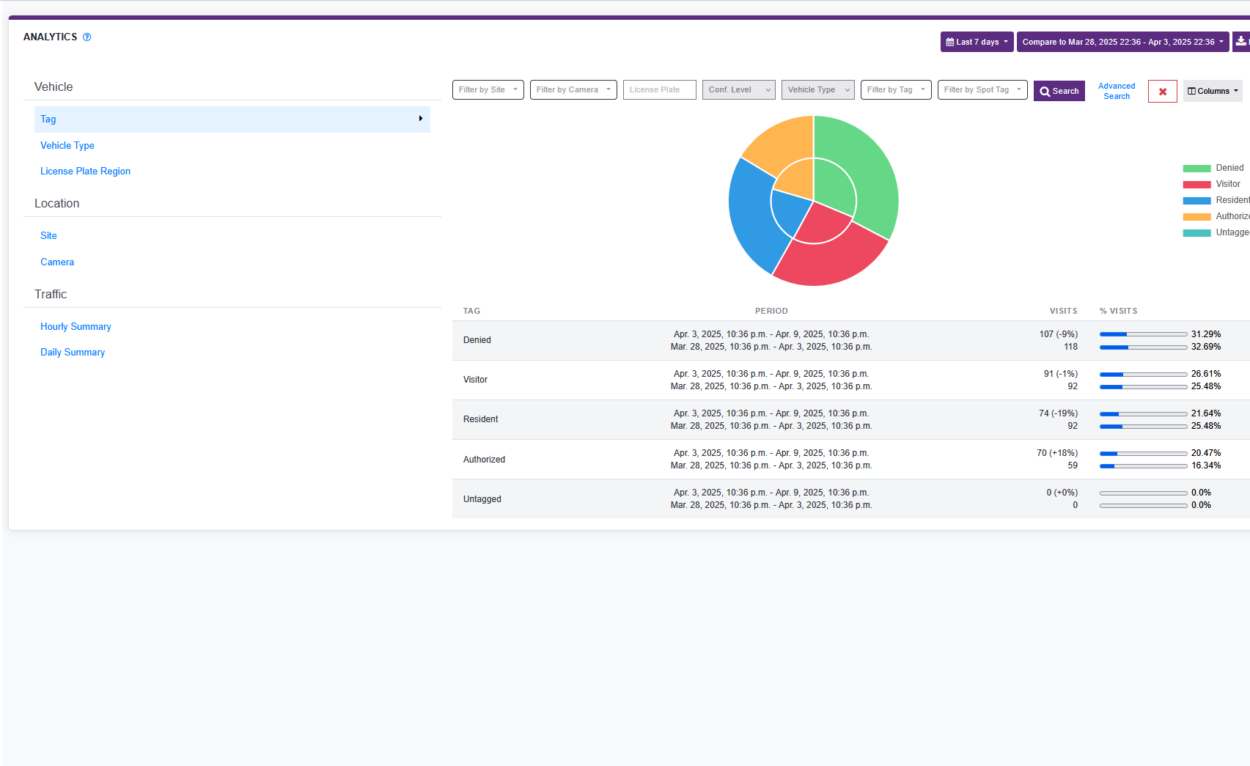The image size is (1250, 766).
Task: Click the 31.29% visits percentage
Action: point(1206,334)
